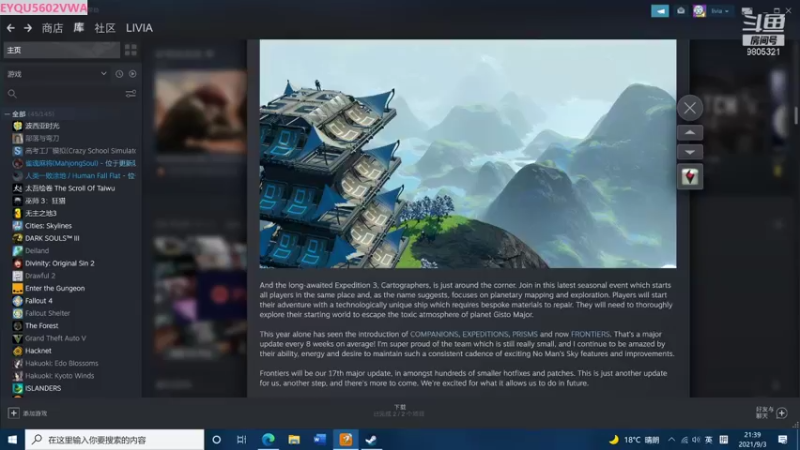This screenshot has height=450, width=800.
Task: Focus the Windows taskbar search box
Action: pyautogui.click(x=114, y=439)
